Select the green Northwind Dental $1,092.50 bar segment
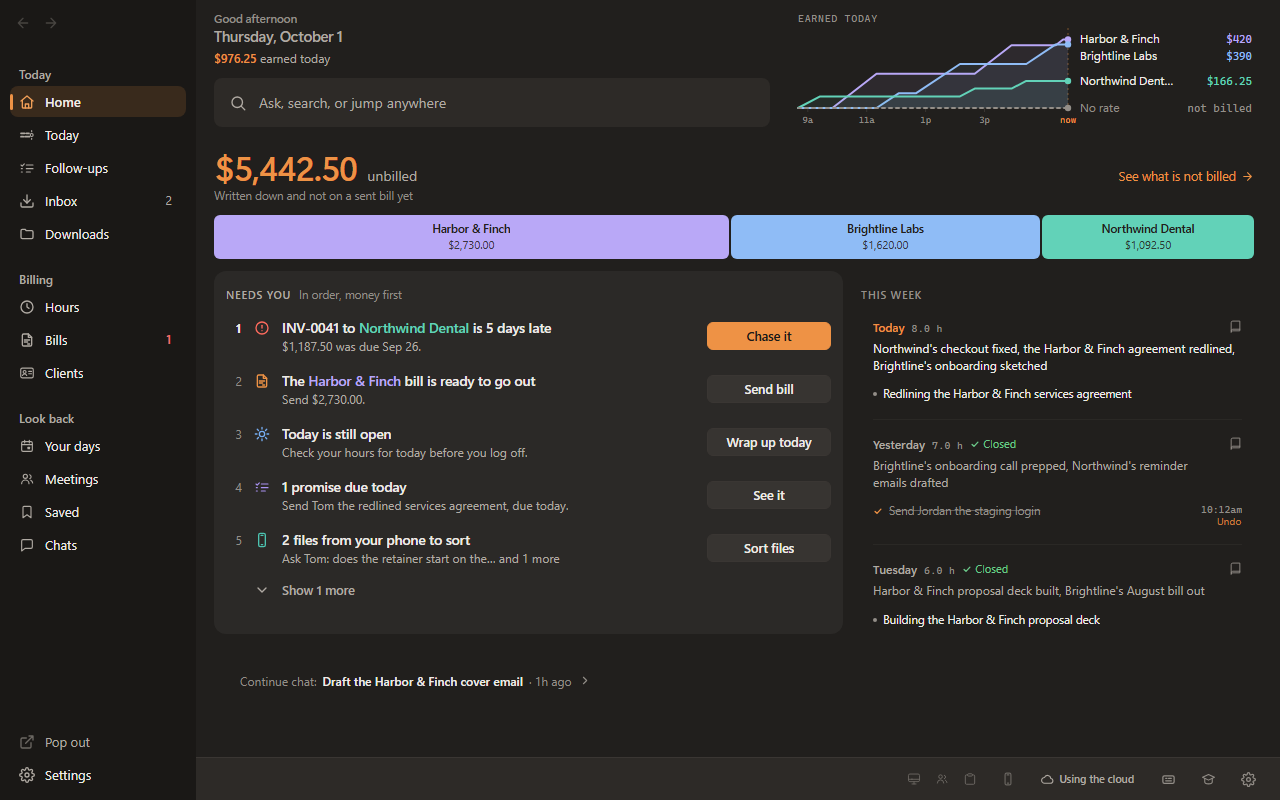Image resolution: width=1280 pixels, height=800 pixels. (1148, 237)
